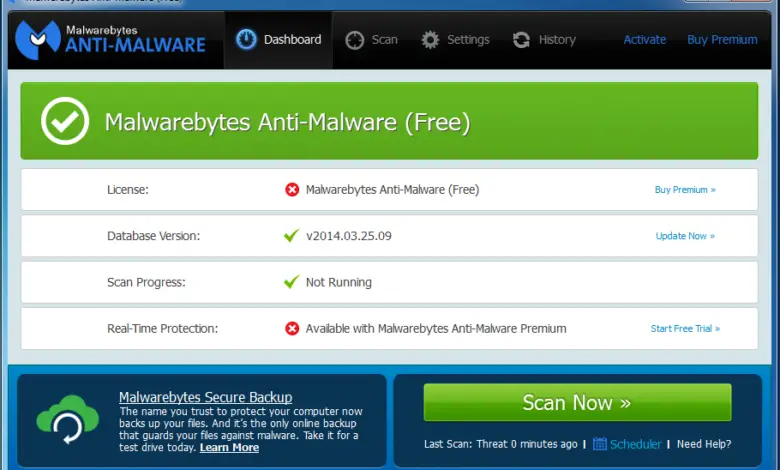Image resolution: width=780 pixels, height=470 pixels.
Task: Click the Settings gear icon
Action: (430, 40)
